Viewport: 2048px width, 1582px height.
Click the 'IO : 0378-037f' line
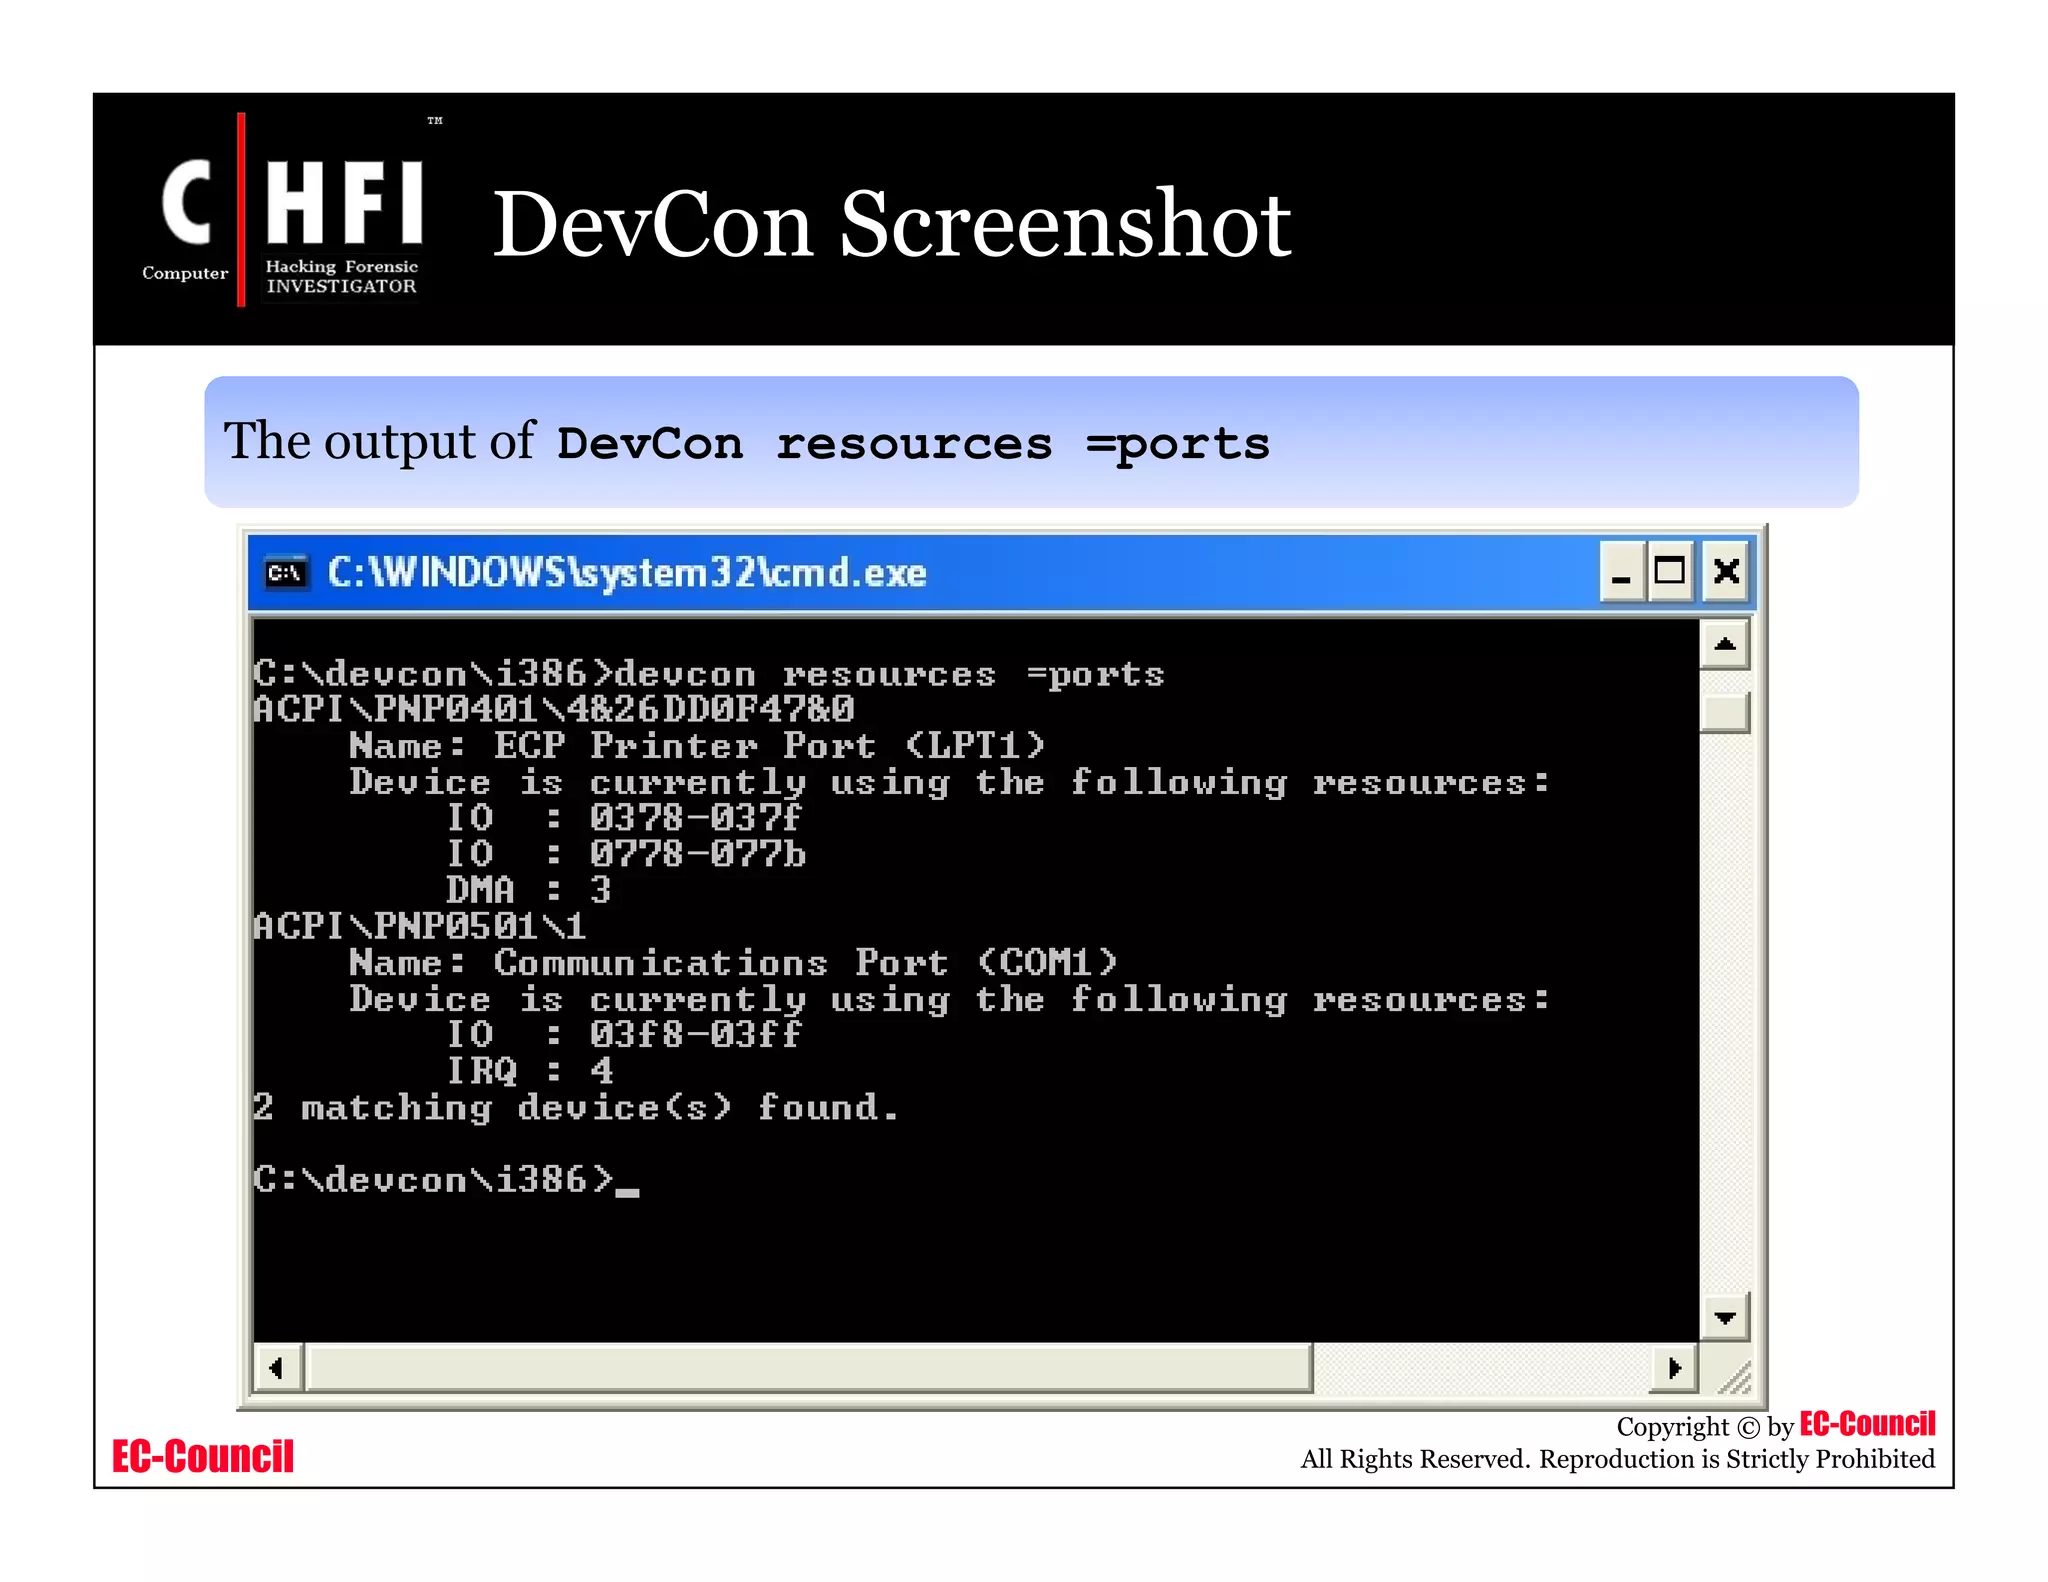click(624, 818)
